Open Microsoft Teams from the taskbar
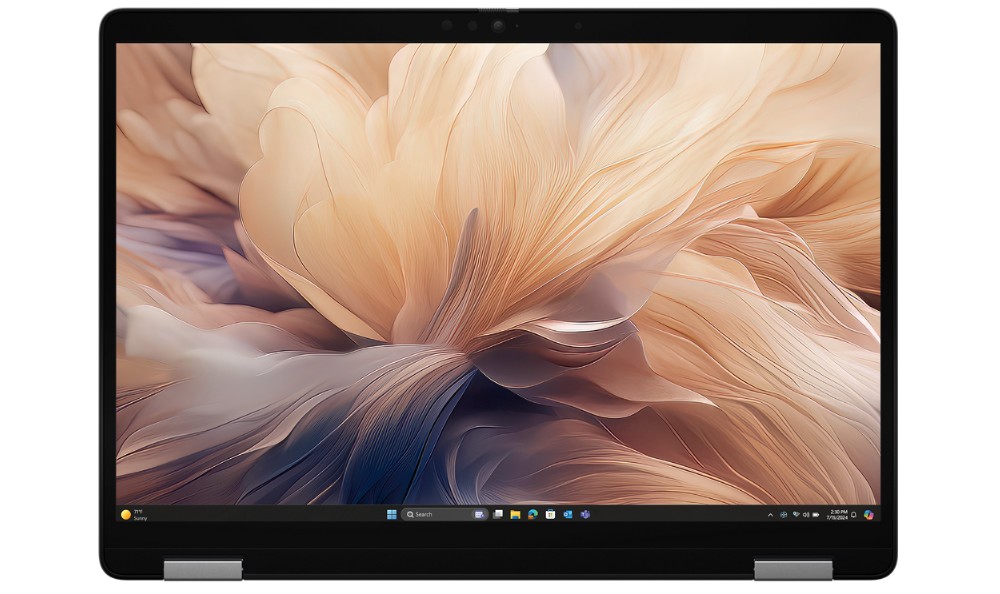The height and width of the screenshot is (594, 1000). (x=585, y=514)
